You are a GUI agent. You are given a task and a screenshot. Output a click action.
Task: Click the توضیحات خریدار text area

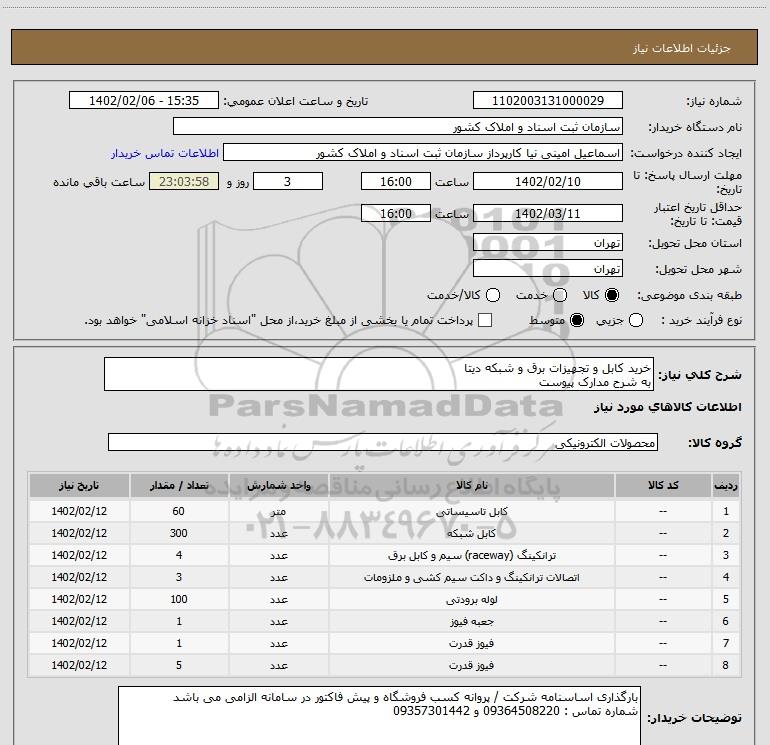coord(379,716)
